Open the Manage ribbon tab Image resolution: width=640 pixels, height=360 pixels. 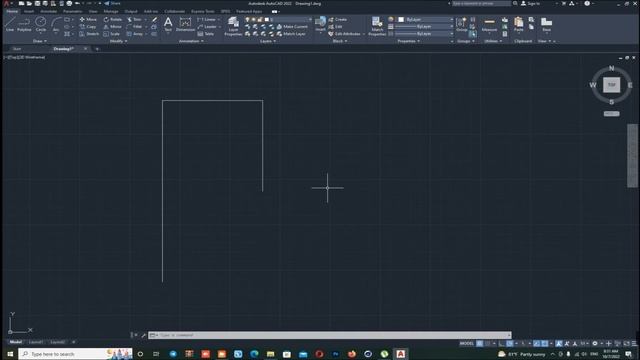tap(111, 11)
